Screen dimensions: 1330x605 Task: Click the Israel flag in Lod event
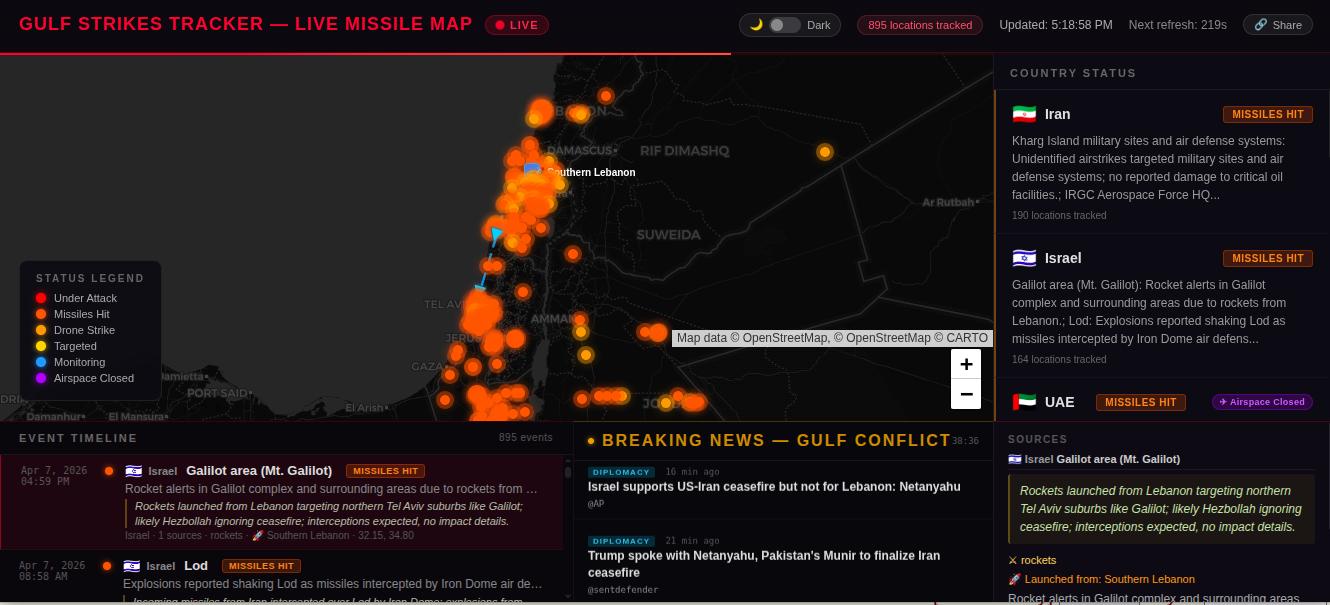click(x=131, y=566)
